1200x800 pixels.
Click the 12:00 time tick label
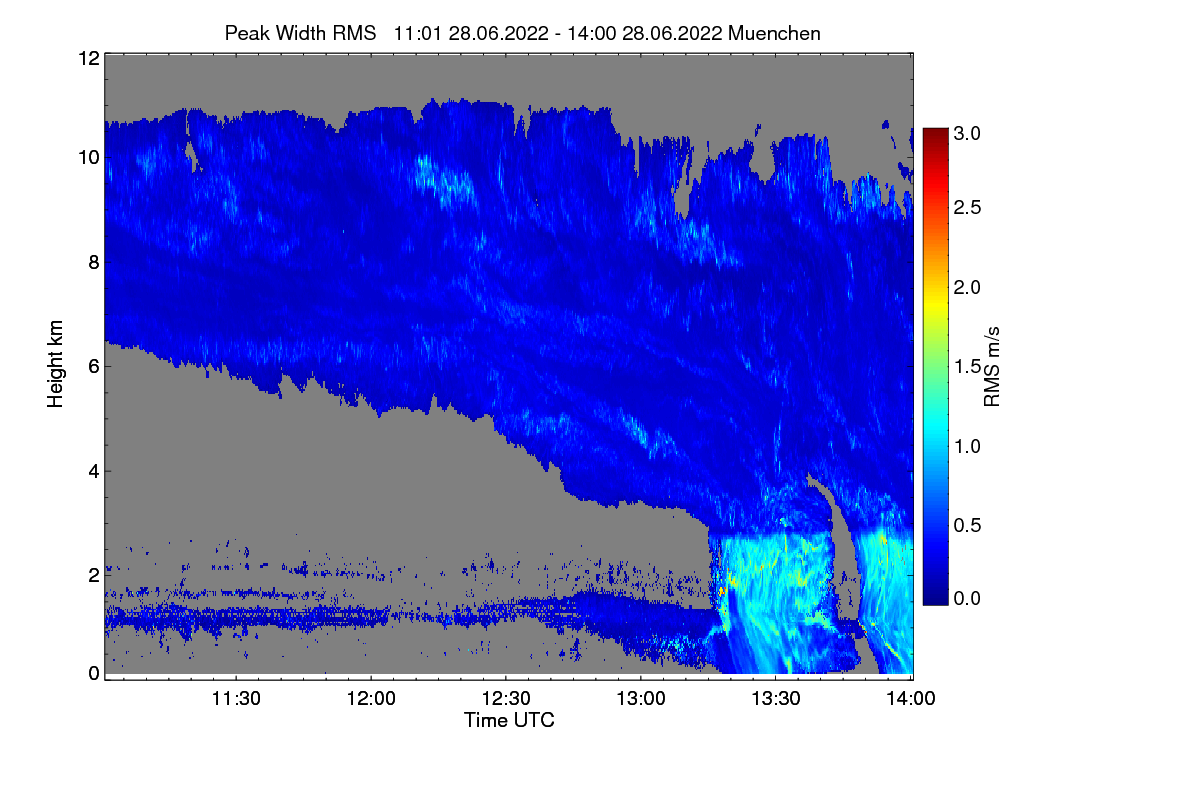click(371, 699)
